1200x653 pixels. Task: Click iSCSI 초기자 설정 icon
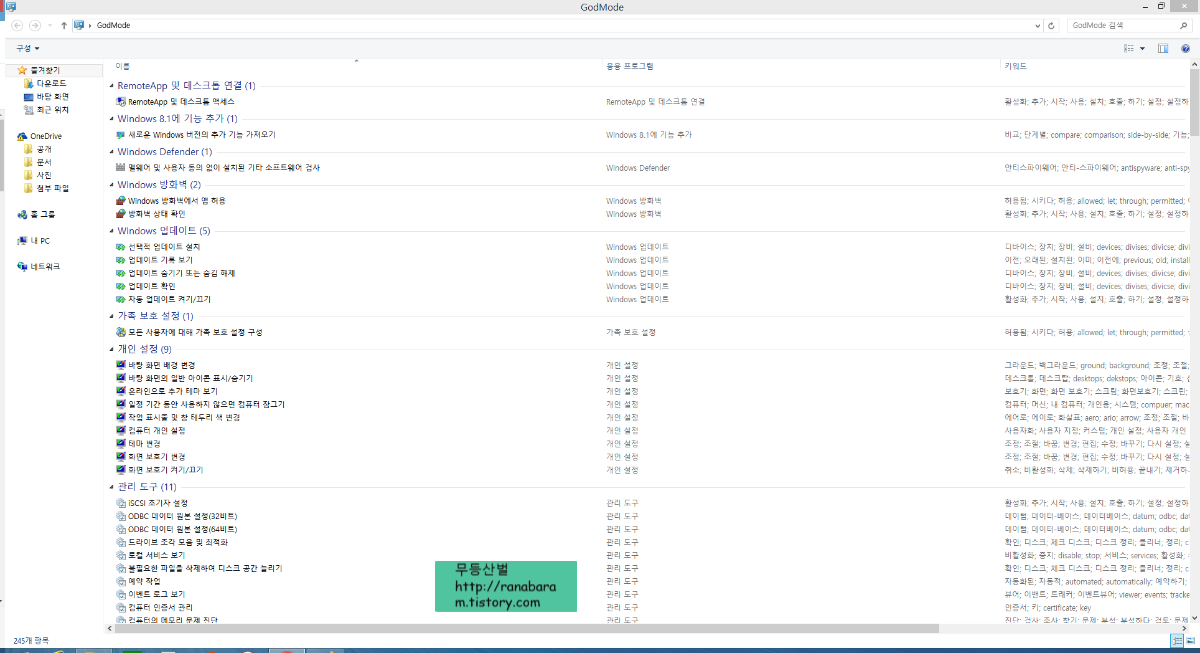(121, 503)
